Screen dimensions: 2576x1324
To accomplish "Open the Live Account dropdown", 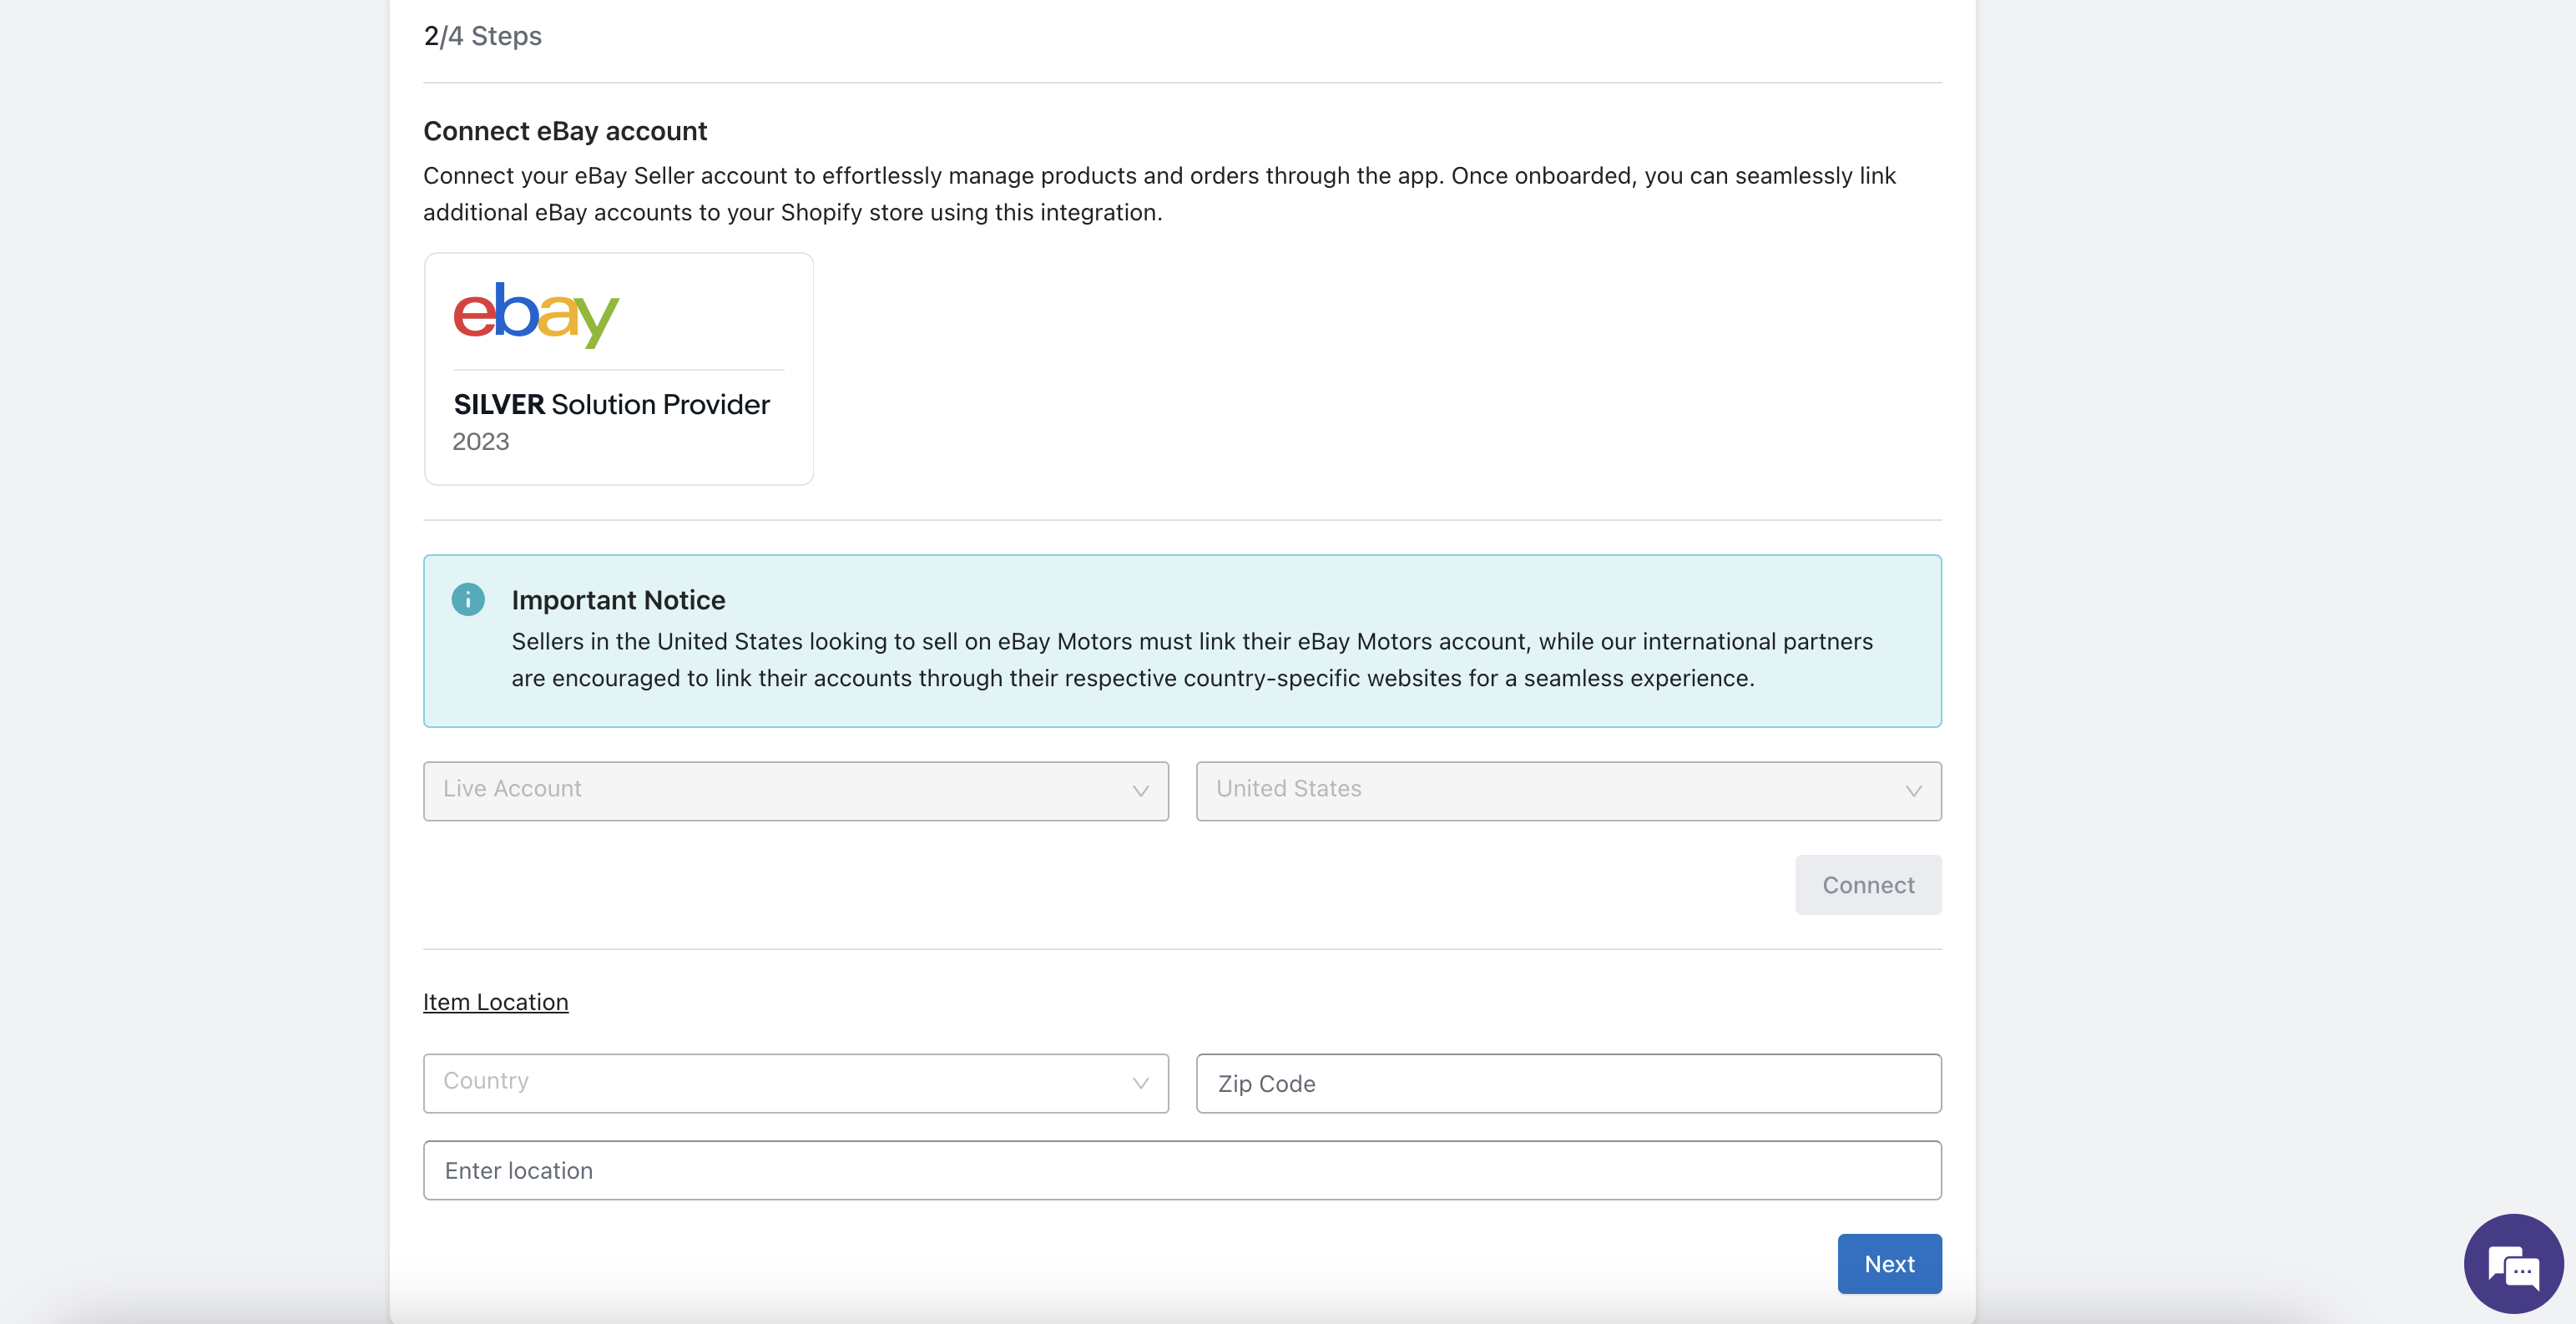I will (x=796, y=790).
